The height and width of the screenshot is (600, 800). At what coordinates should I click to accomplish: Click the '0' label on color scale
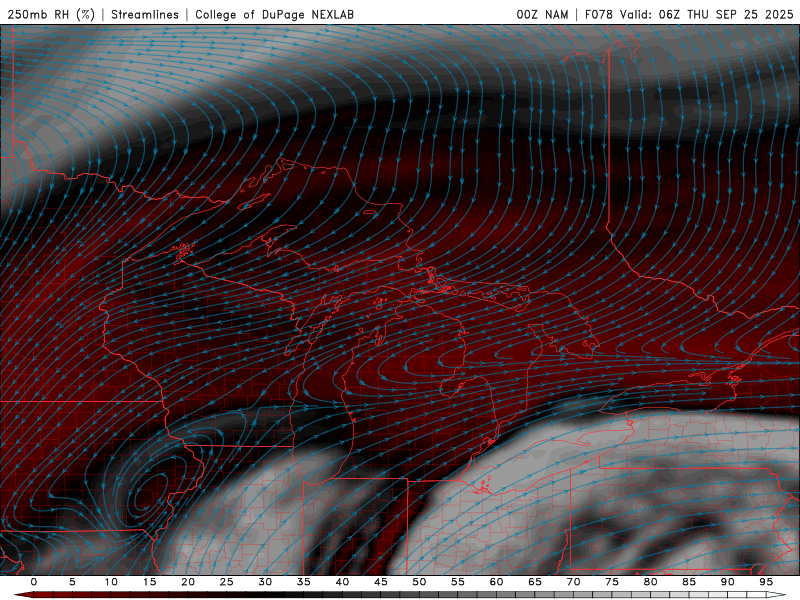(x=34, y=582)
